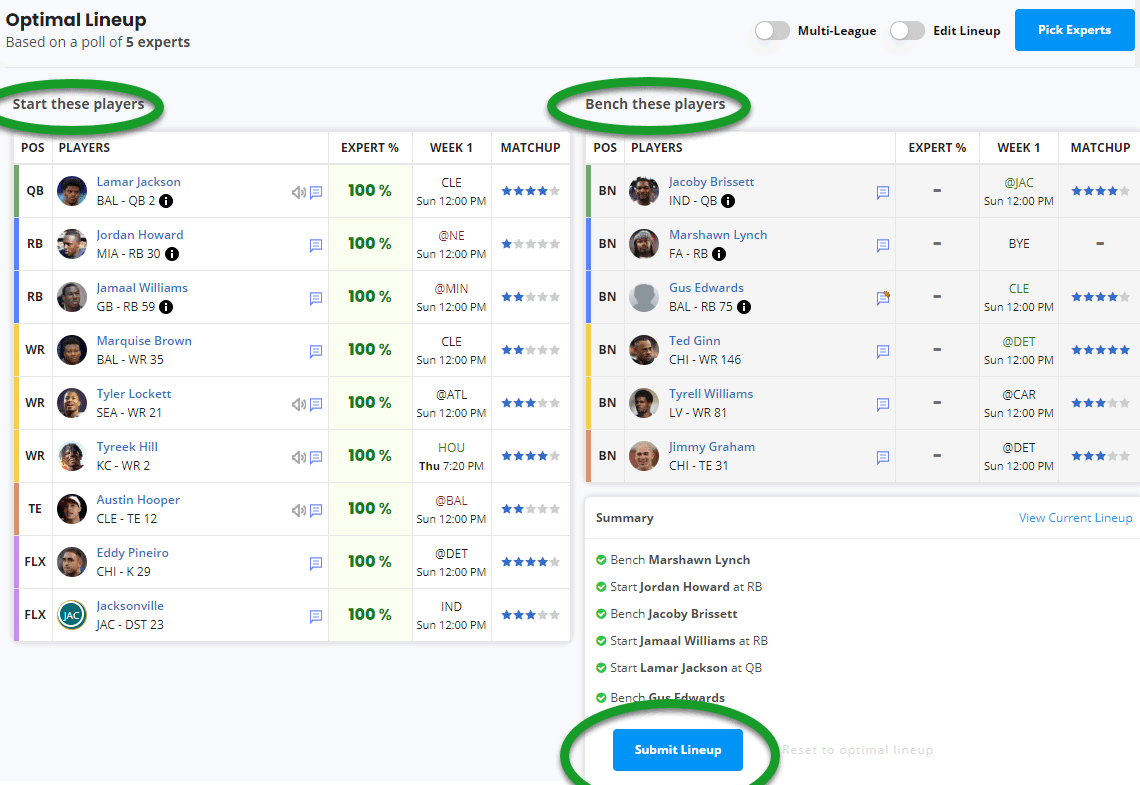
Task: Click '5 experts' text under Optimal Lineup
Action: [x=158, y=42]
